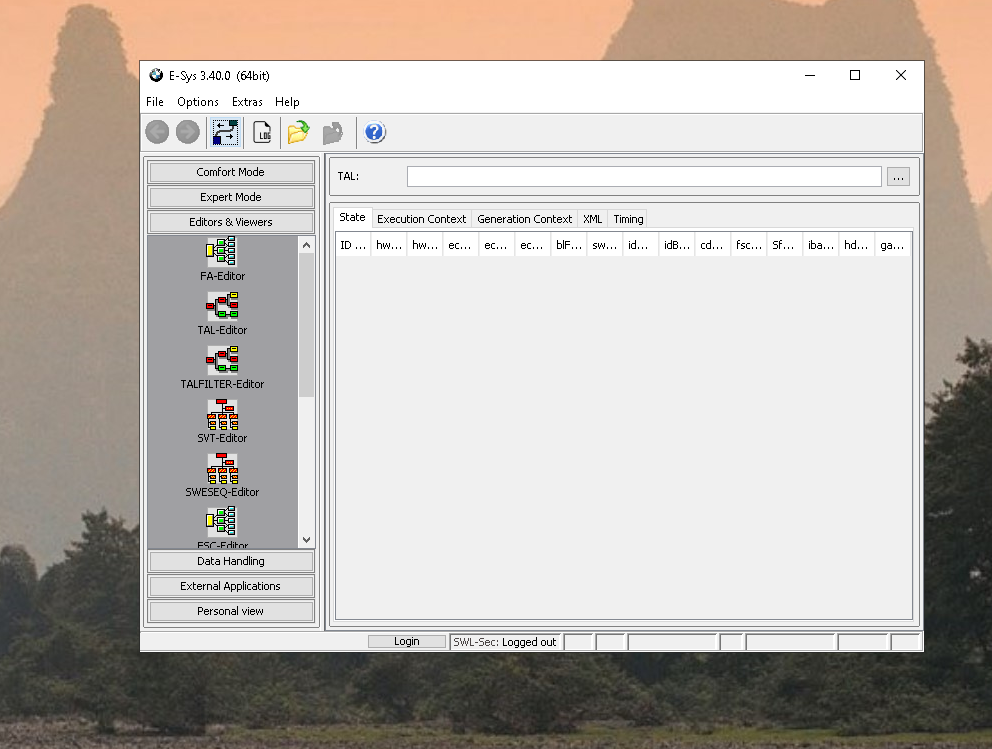Click the Forward navigation arrow in toolbar
The height and width of the screenshot is (749, 992).
pos(187,132)
